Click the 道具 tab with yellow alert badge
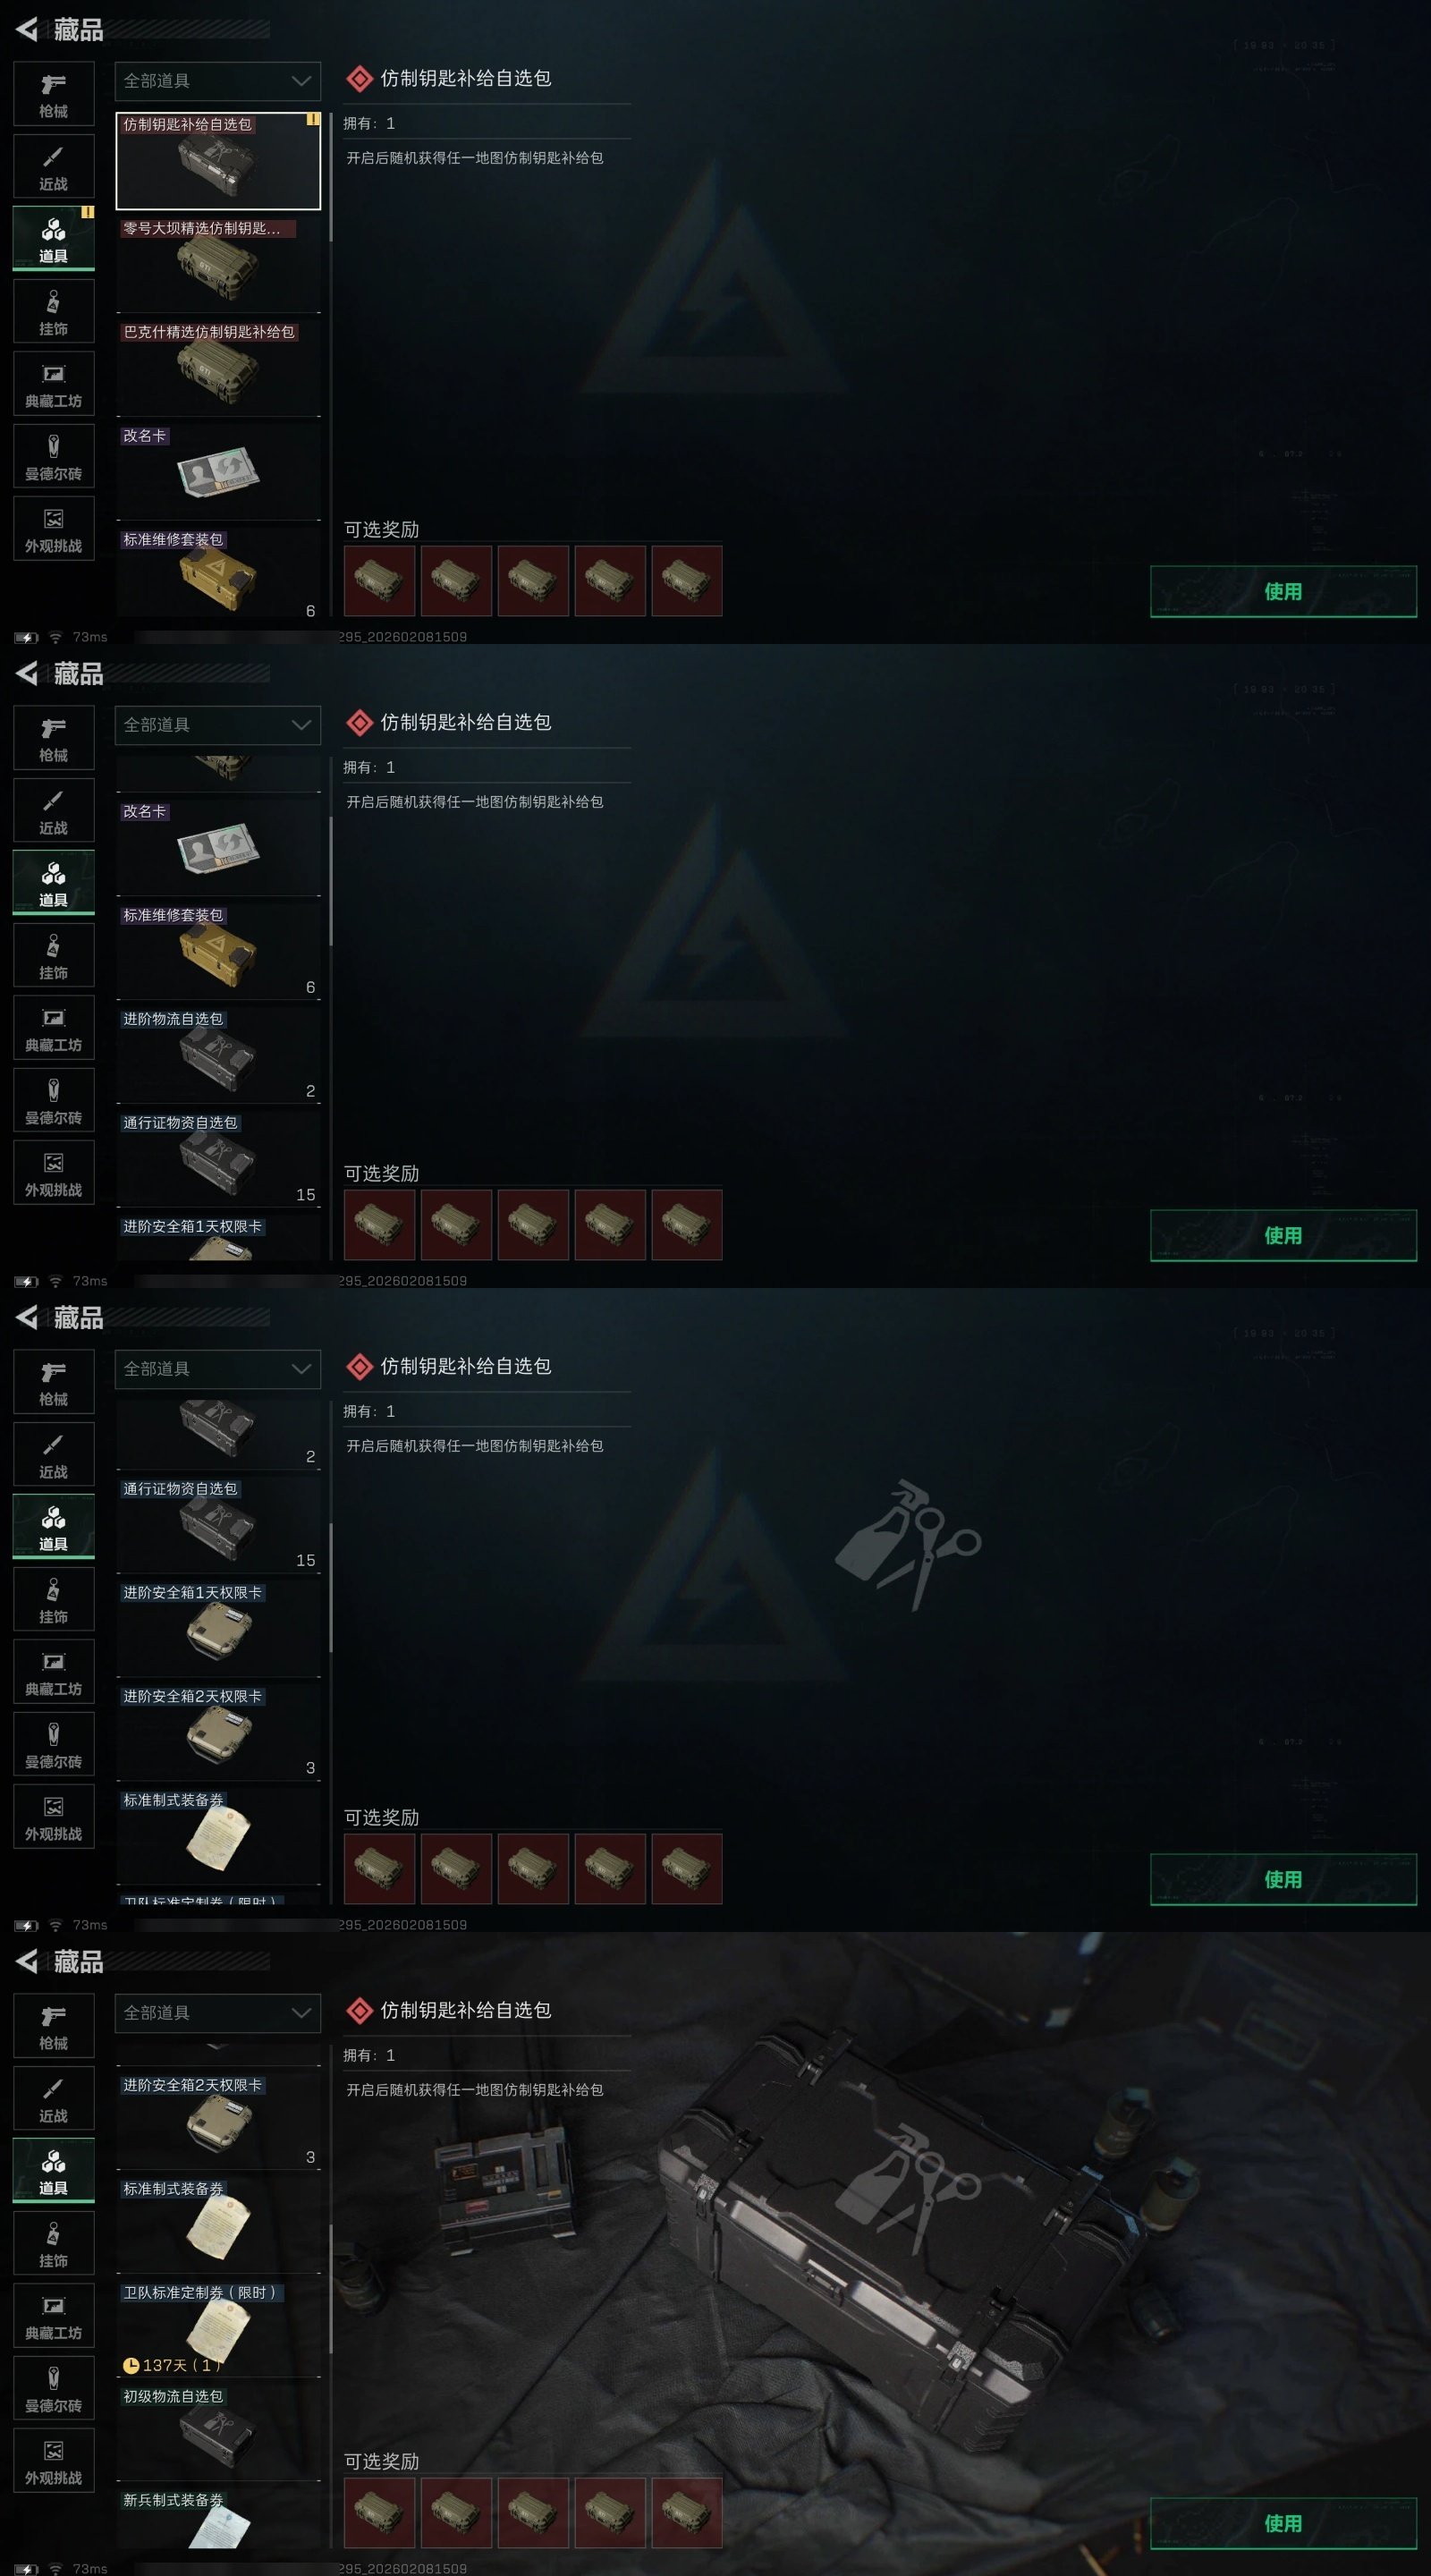 click(x=53, y=239)
